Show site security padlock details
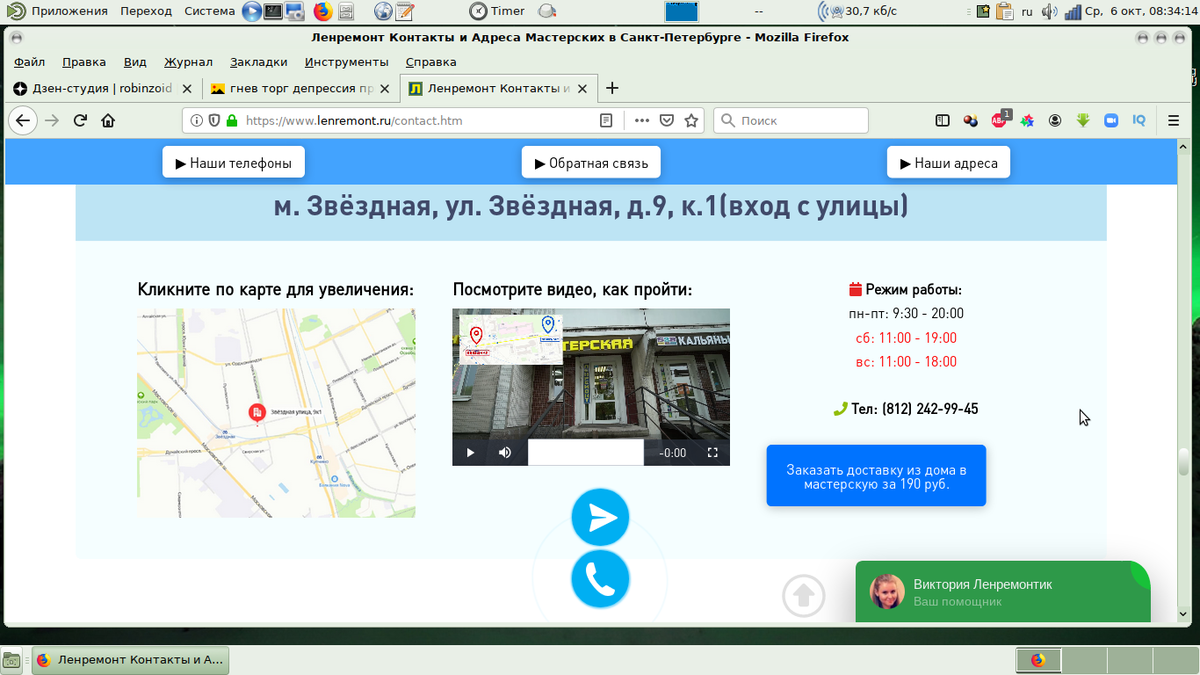The image size is (1200, 675). click(232, 120)
